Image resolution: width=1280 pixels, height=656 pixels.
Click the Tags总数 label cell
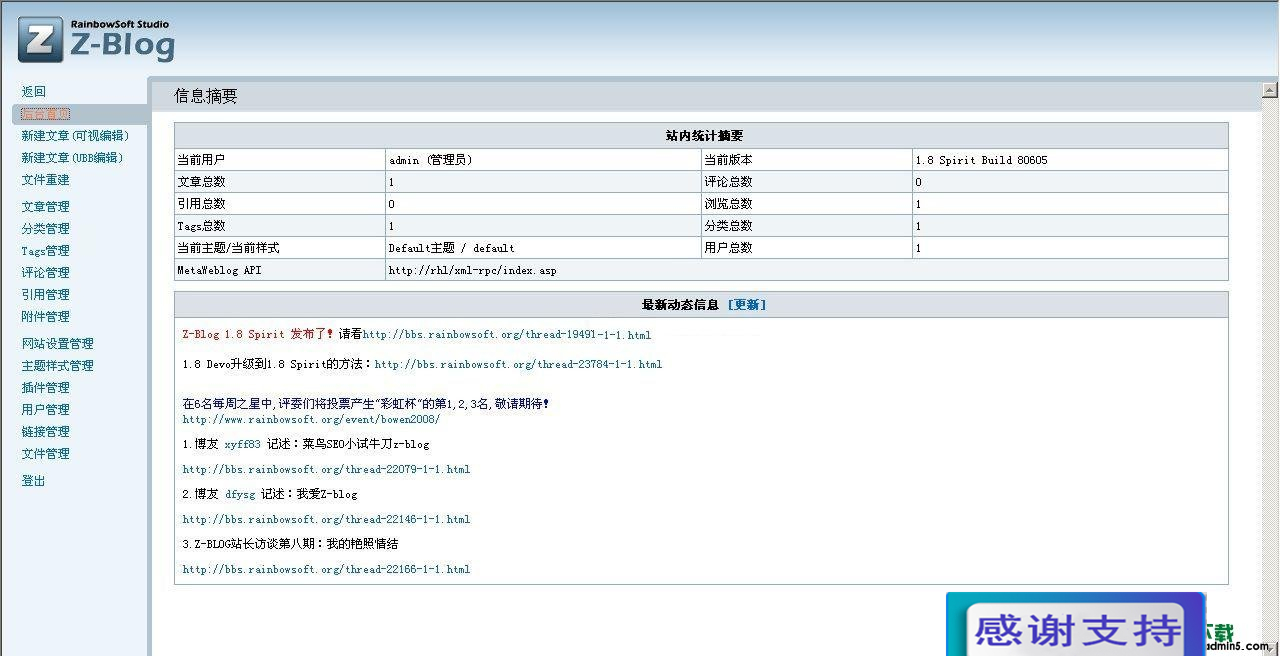tap(280, 226)
